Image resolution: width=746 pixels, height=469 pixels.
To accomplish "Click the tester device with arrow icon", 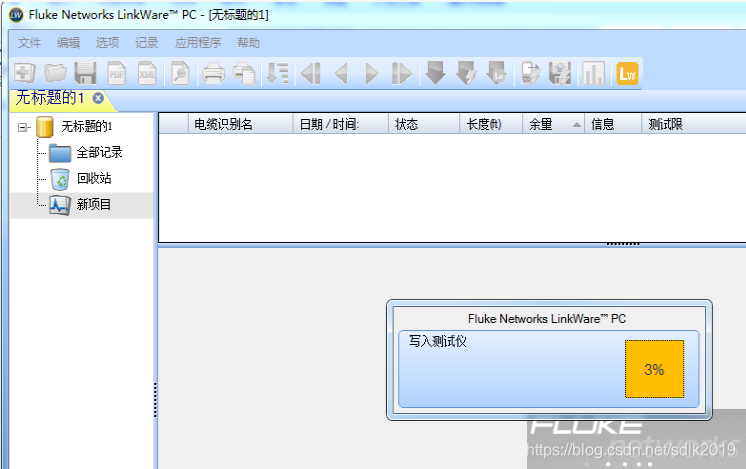I will (x=530, y=73).
